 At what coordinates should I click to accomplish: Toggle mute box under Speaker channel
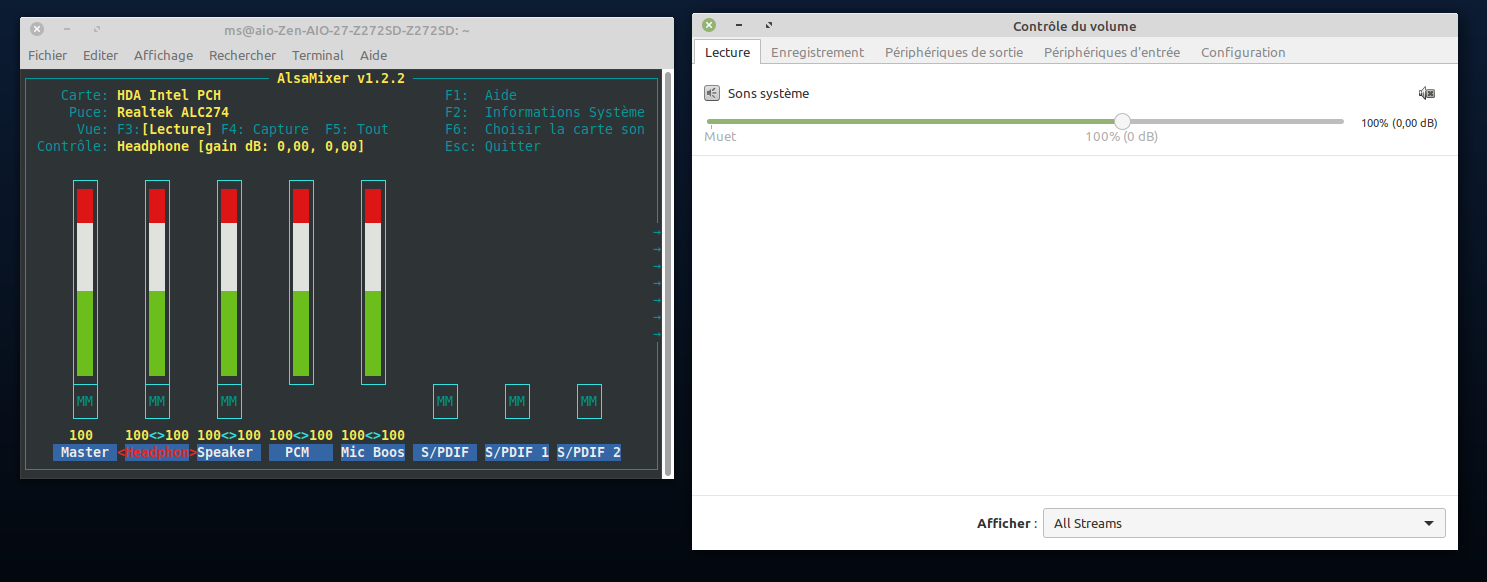point(229,401)
